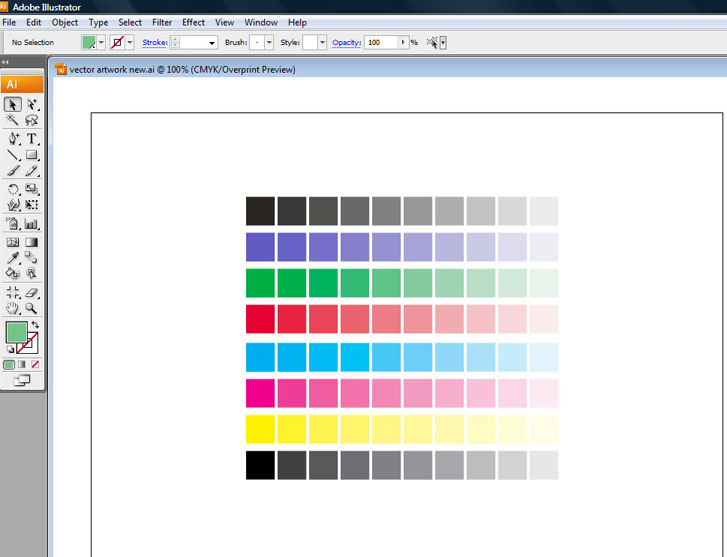Open stroke color dropdown in control bar
This screenshot has width=727, height=557.
click(x=130, y=43)
